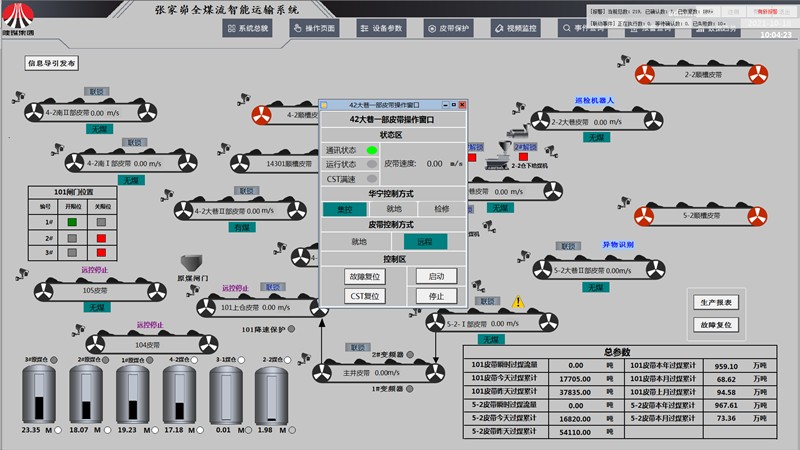
Task: Select 就地 under 华宁控制方式
Action: tap(394, 209)
